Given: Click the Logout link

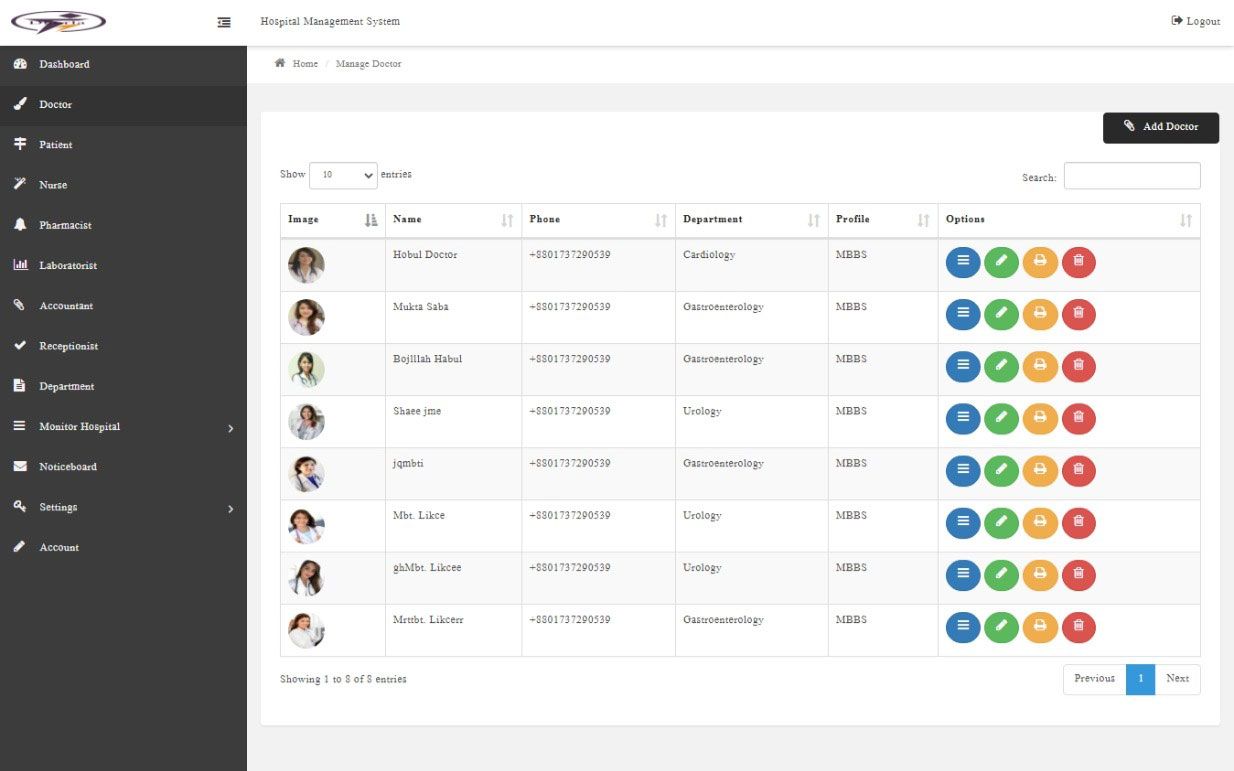Looking at the screenshot, I should click(x=1196, y=21).
